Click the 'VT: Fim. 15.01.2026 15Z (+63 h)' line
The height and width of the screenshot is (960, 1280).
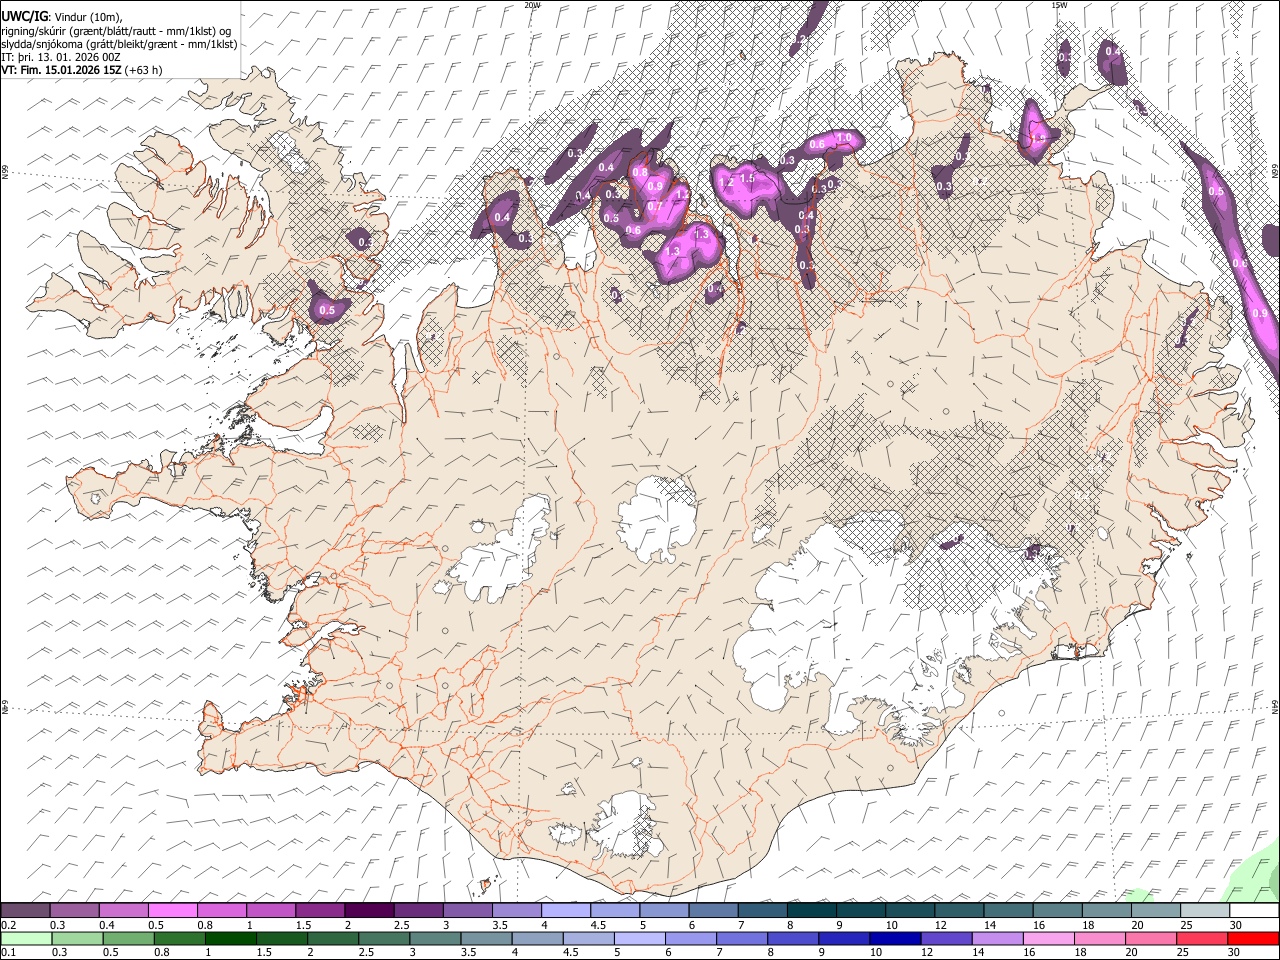pos(81,70)
